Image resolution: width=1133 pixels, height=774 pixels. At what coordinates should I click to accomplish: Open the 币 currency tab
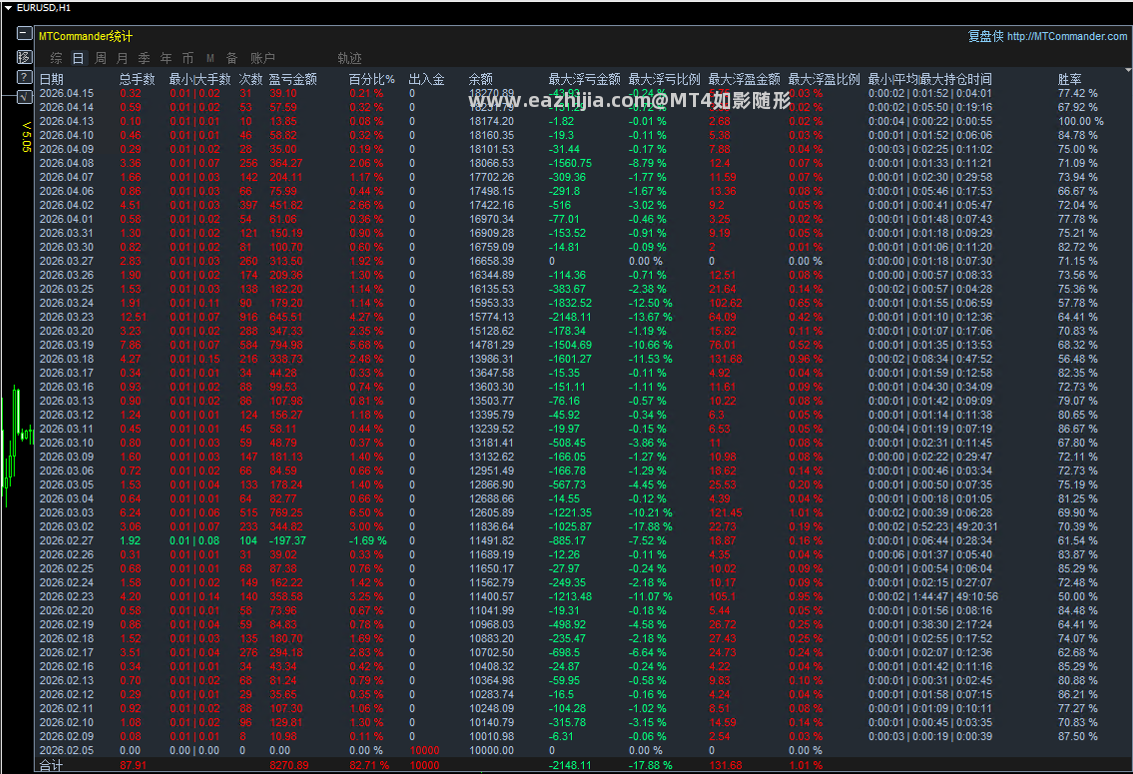pos(188,58)
